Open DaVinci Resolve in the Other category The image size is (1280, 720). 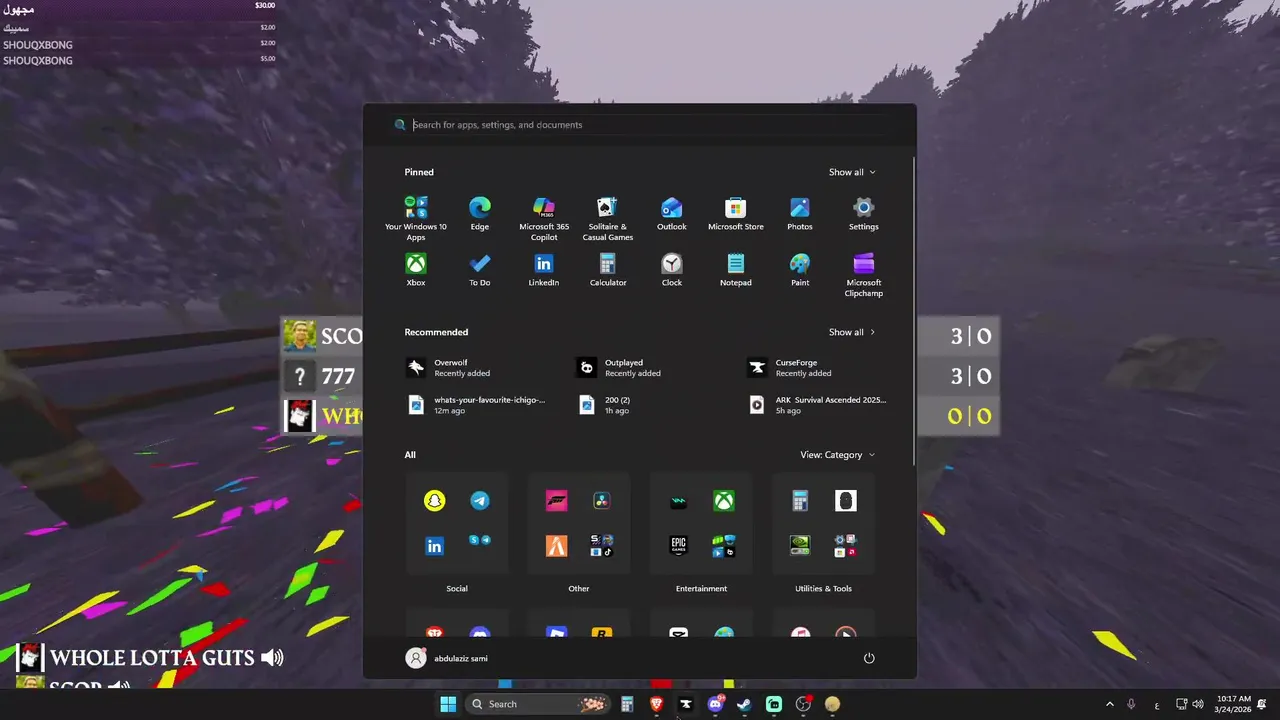[x=602, y=501]
